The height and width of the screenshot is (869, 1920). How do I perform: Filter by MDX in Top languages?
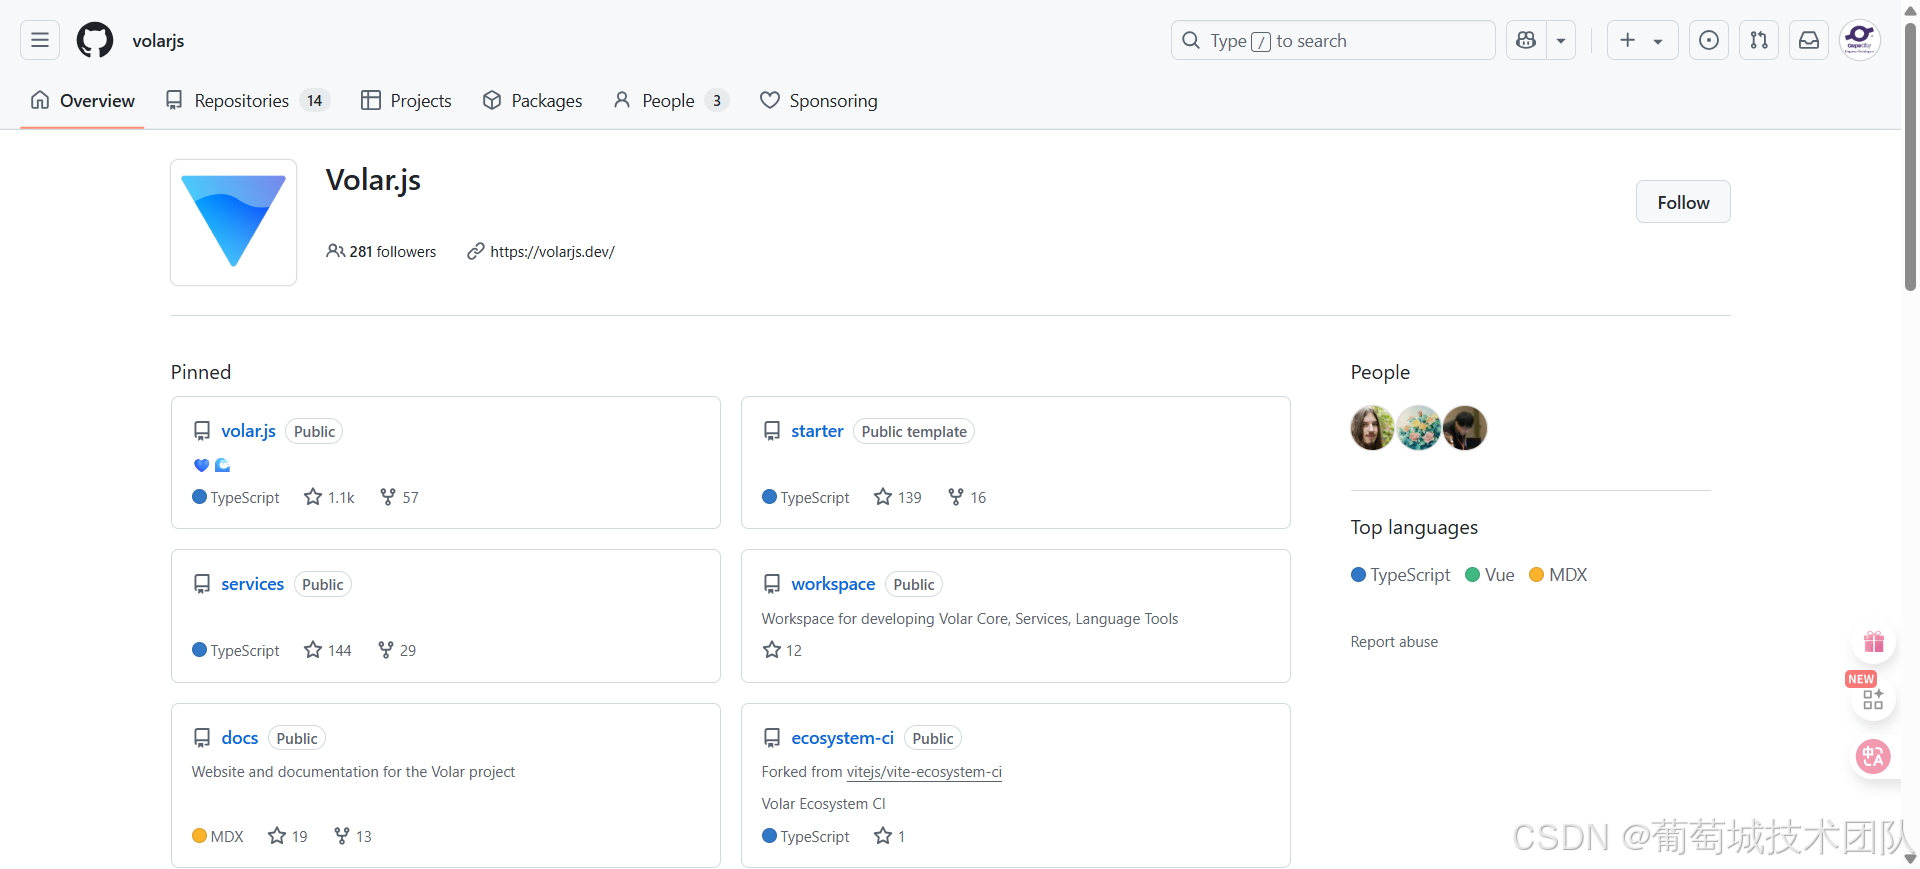click(1558, 575)
